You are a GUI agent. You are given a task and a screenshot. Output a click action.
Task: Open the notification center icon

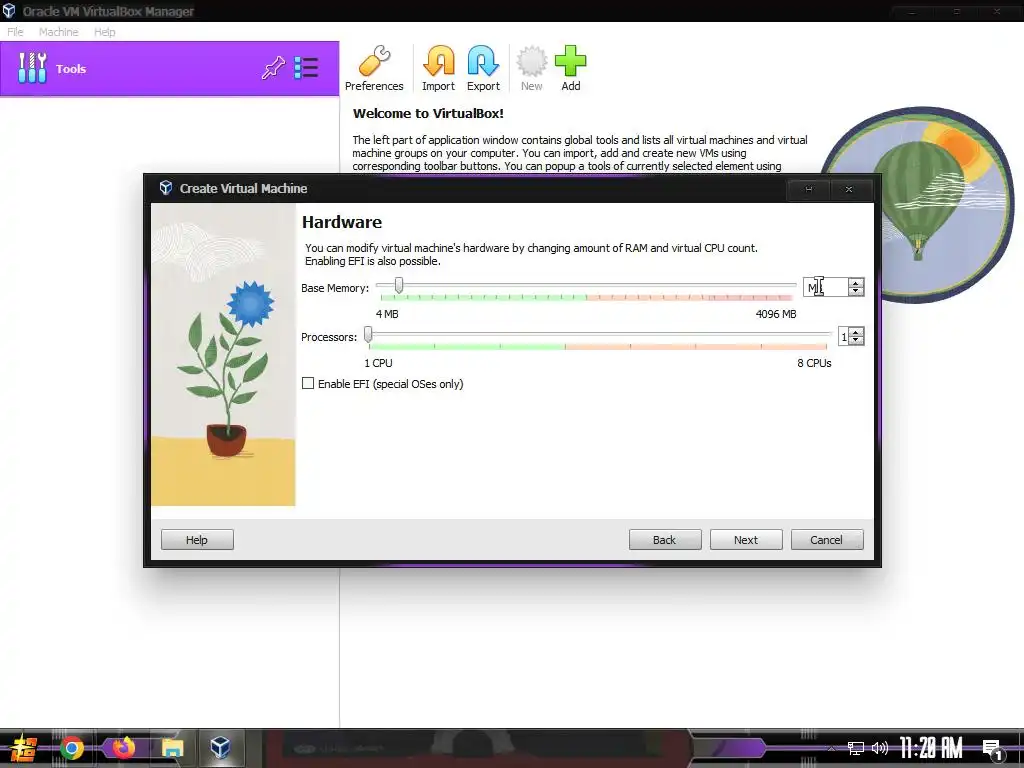pos(992,749)
